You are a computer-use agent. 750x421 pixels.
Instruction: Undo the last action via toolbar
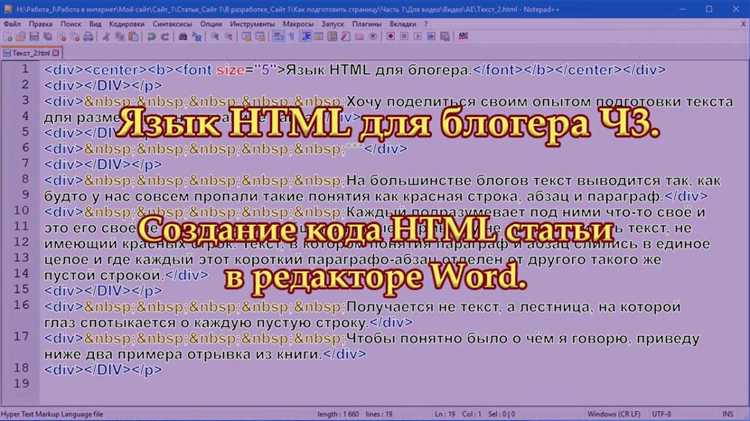click(x=151, y=36)
